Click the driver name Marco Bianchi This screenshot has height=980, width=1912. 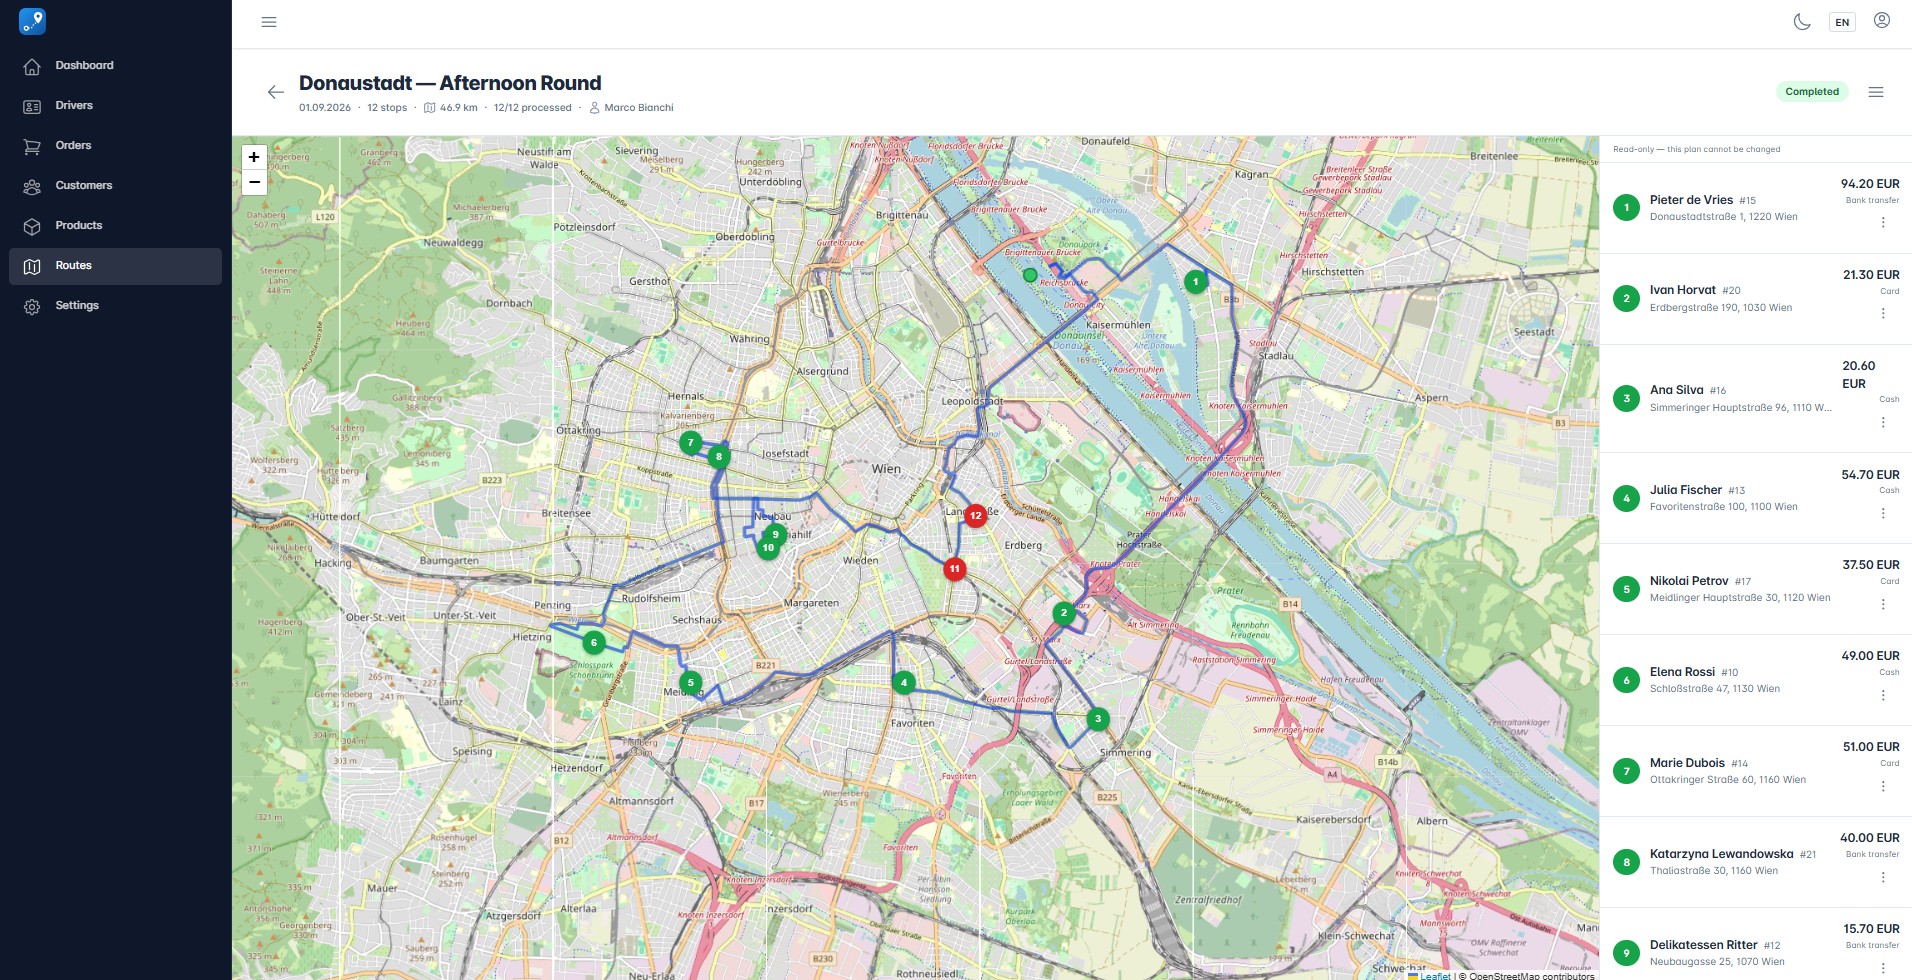[x=639, y=108]
